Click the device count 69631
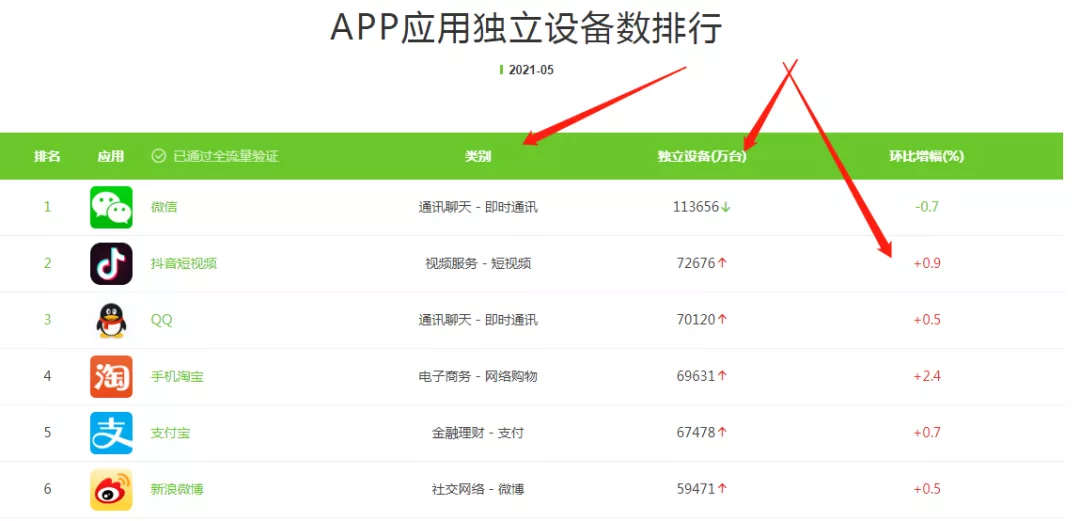This screenshot has height=521, width=1080. point(696,376)
